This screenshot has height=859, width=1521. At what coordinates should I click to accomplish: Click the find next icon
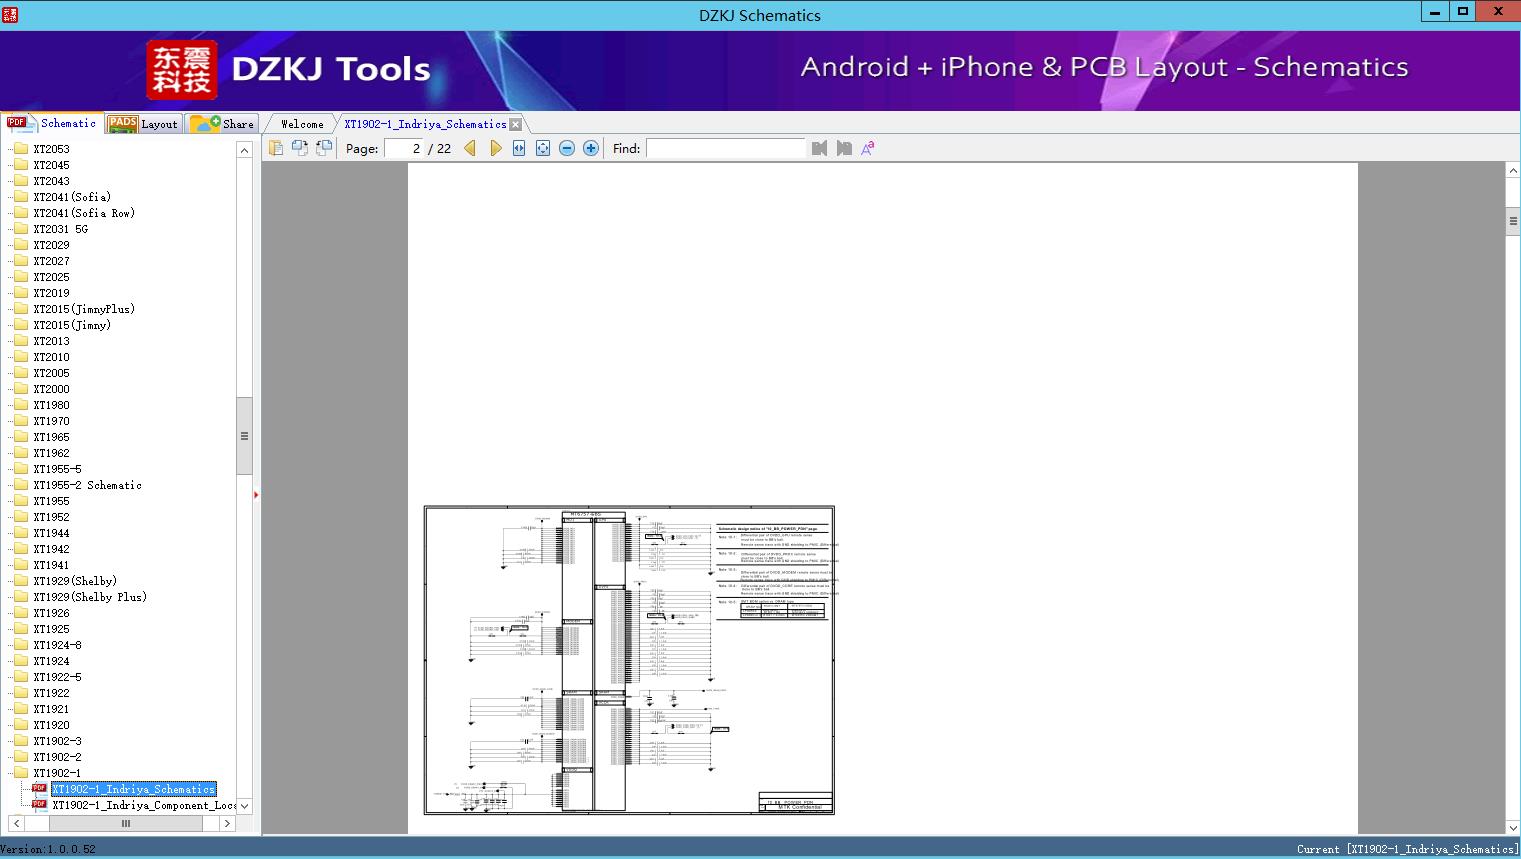point(844,148)
